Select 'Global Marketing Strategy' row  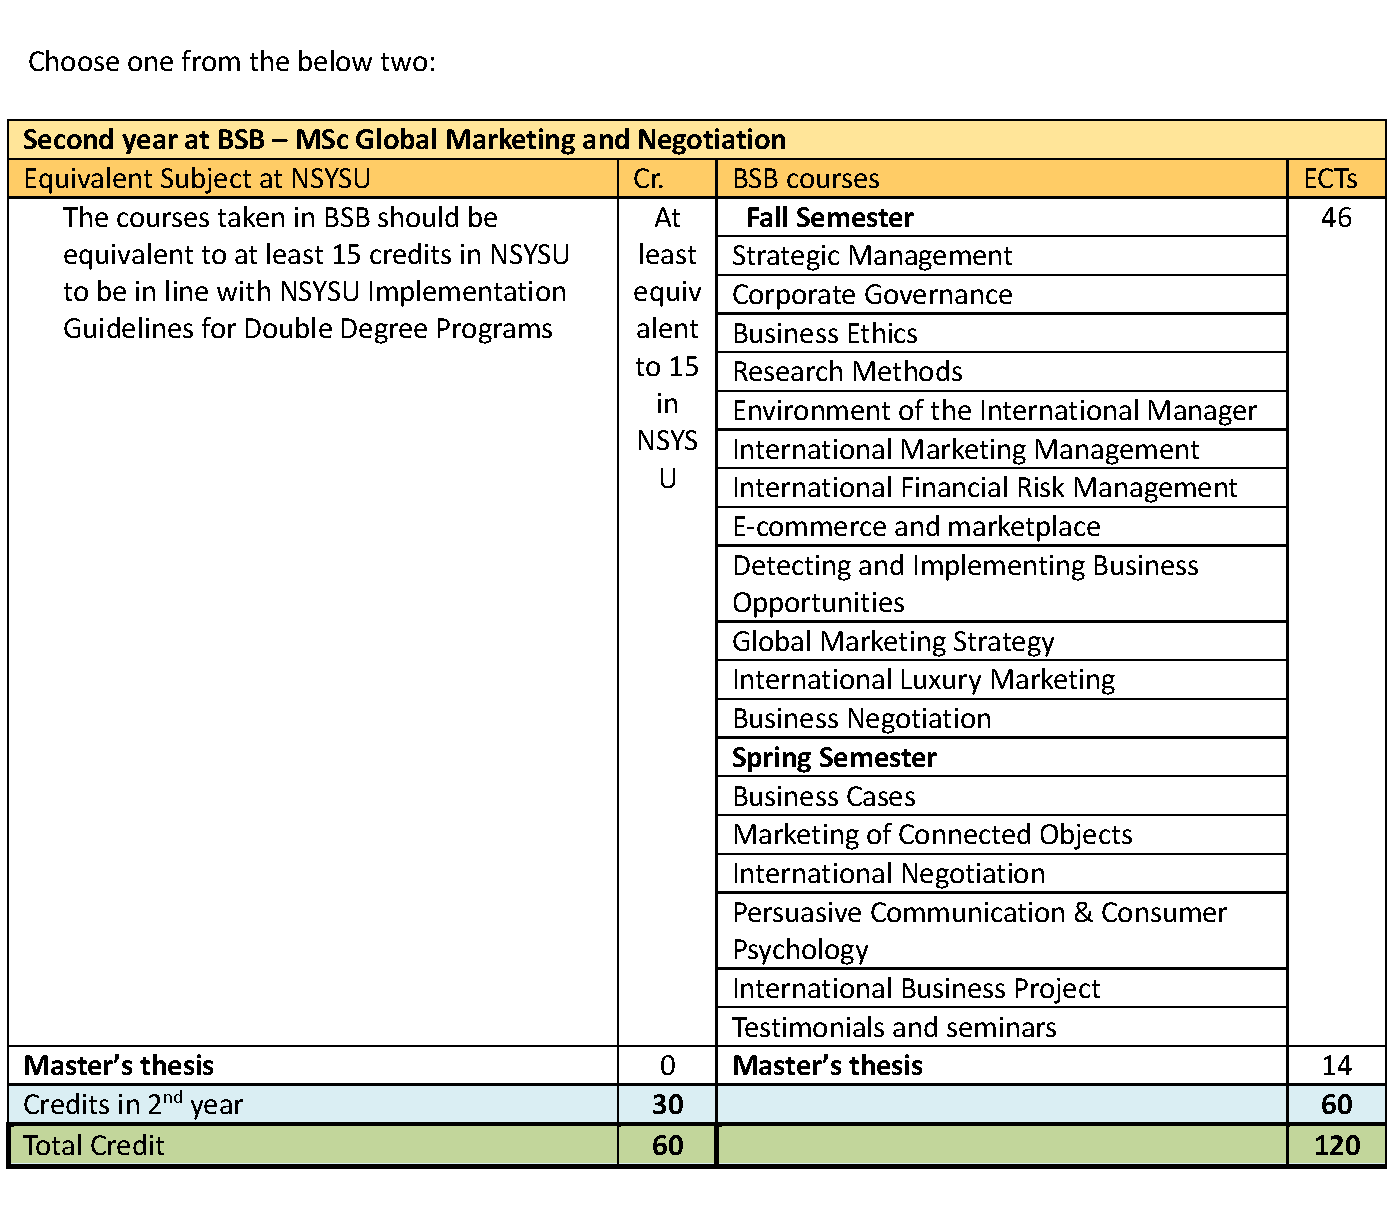tap(1002, 642)
